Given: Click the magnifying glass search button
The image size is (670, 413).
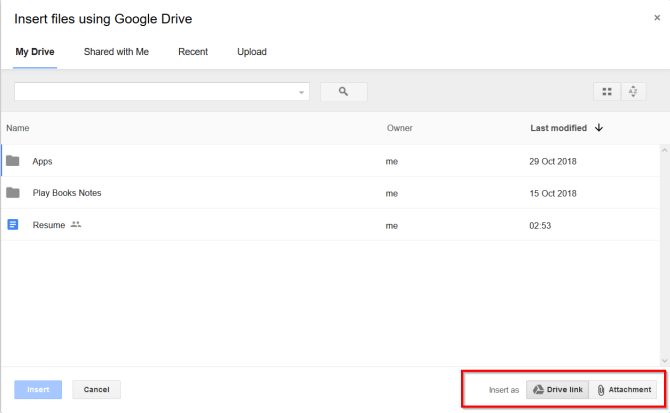Looking at the screenshot, I should tap(343, 91).
